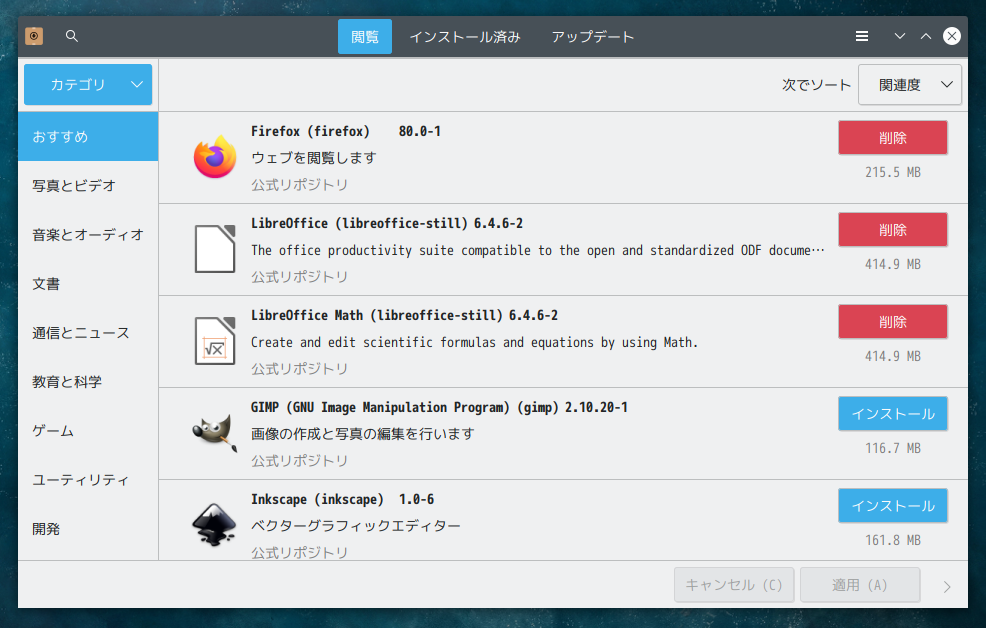Click the 161.8 MB size label

tap(892, 540)
